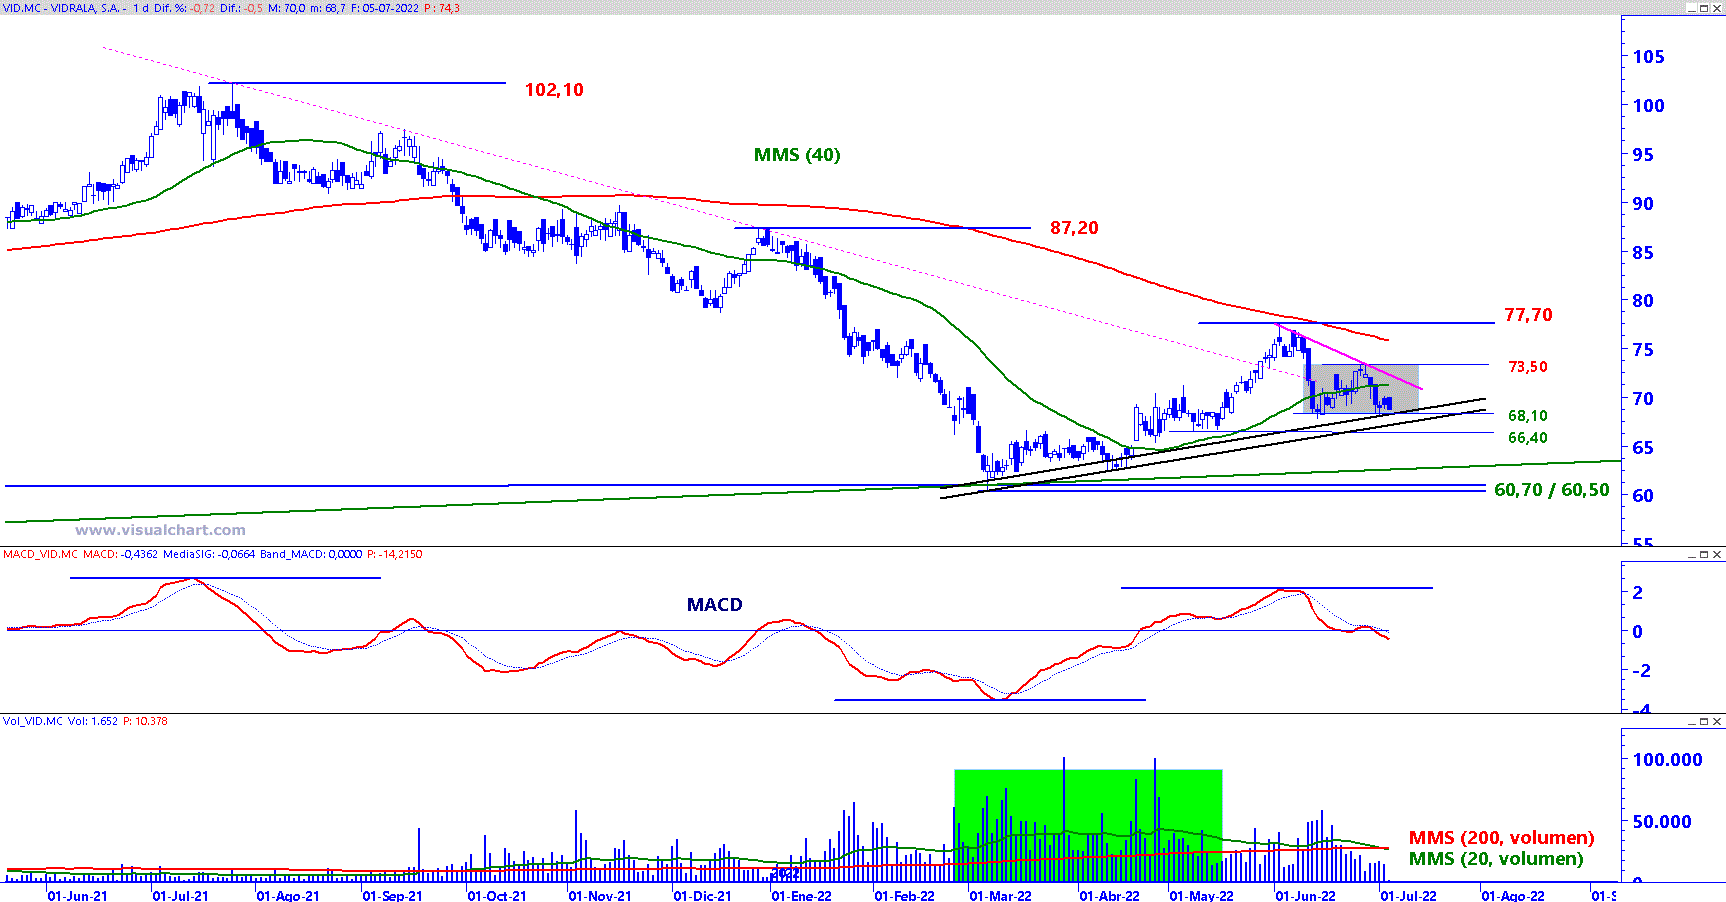
Task: Click the 75 price axis value
Action: 1643,350
